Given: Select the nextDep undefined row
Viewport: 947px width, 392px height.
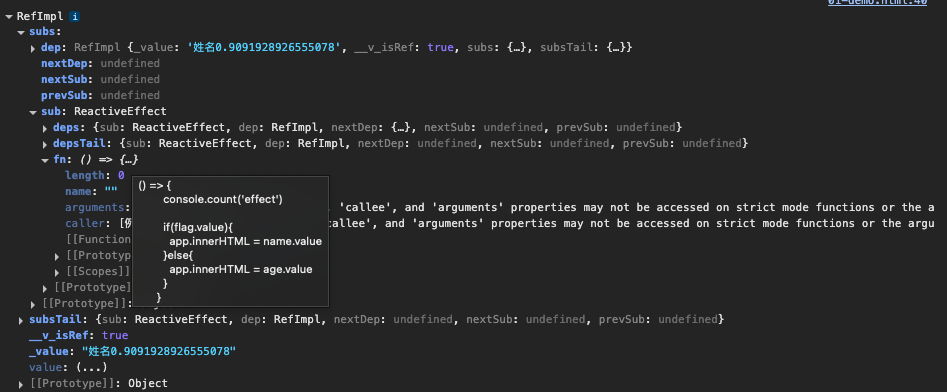Looking at the screenshot, I should [100, 63].
